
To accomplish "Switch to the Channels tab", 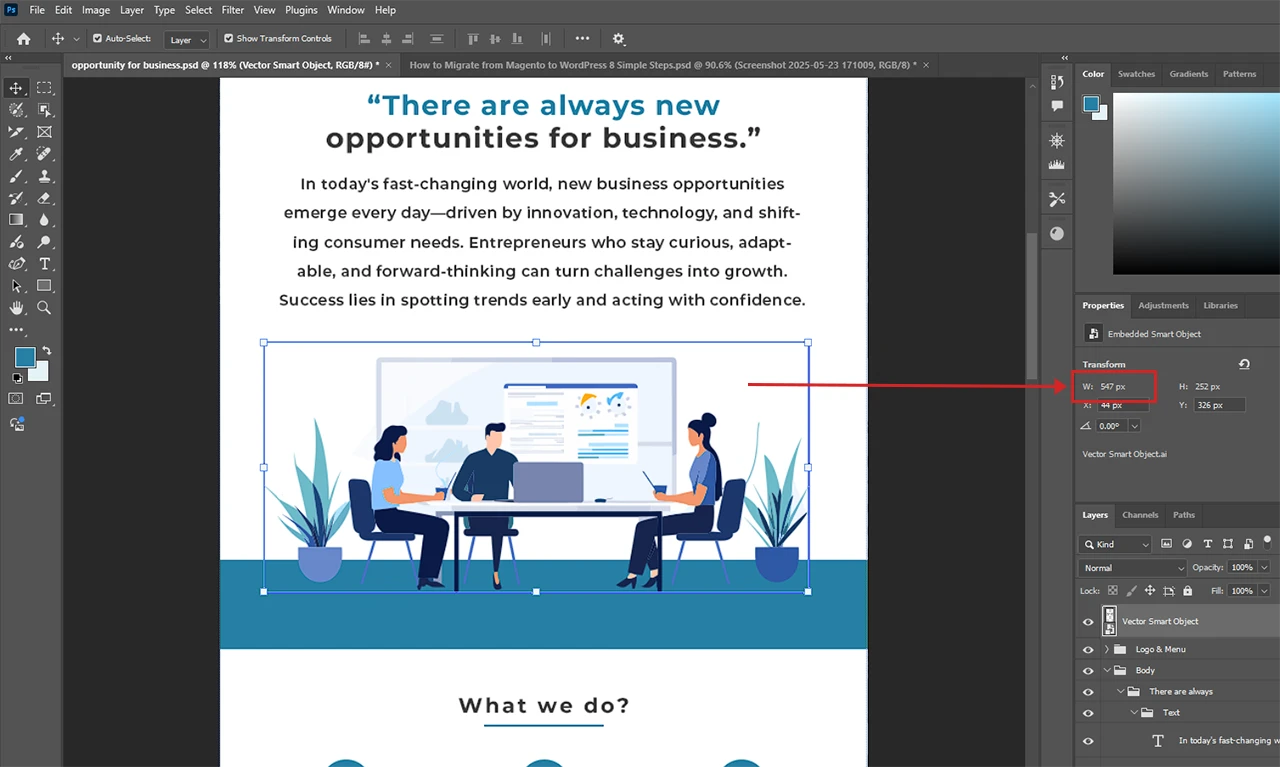I will click(1140, 515).
